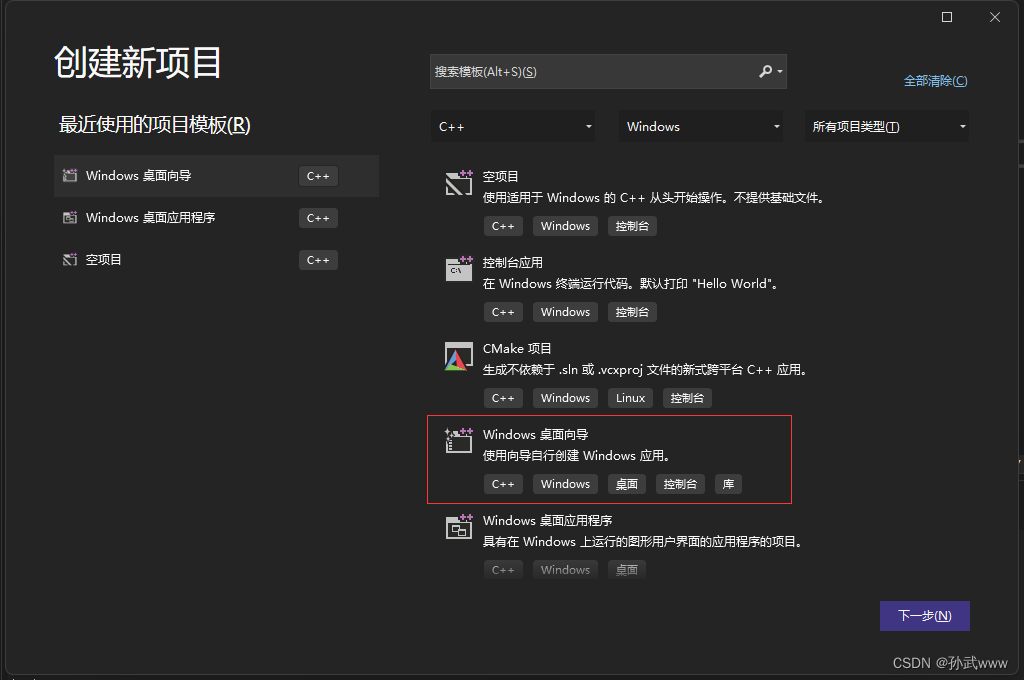Click the description mentioning Hello World
Viewport: 1024px width, 680px height.
630,283
